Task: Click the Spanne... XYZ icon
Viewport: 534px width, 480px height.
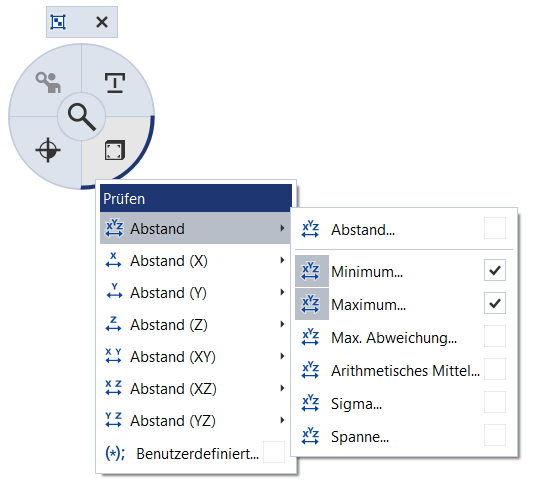Action: (x=310, y=436)
